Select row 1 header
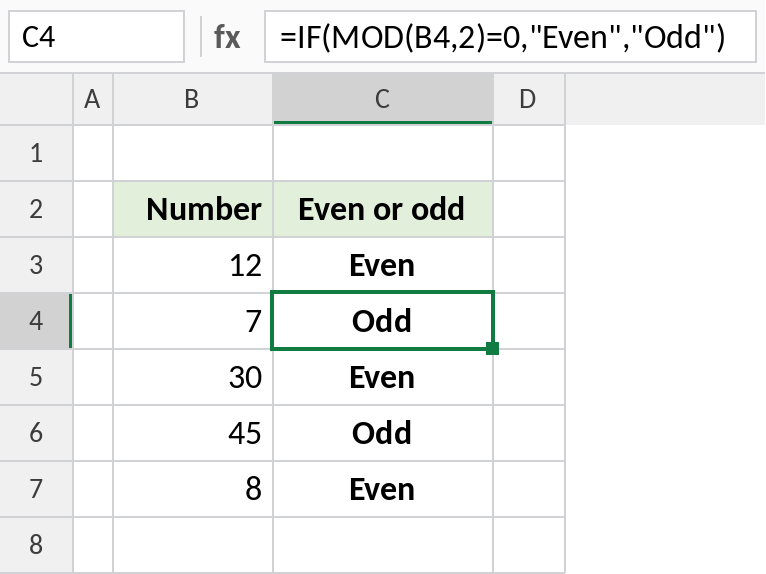The image size is (766, 574). coord(36,153)
